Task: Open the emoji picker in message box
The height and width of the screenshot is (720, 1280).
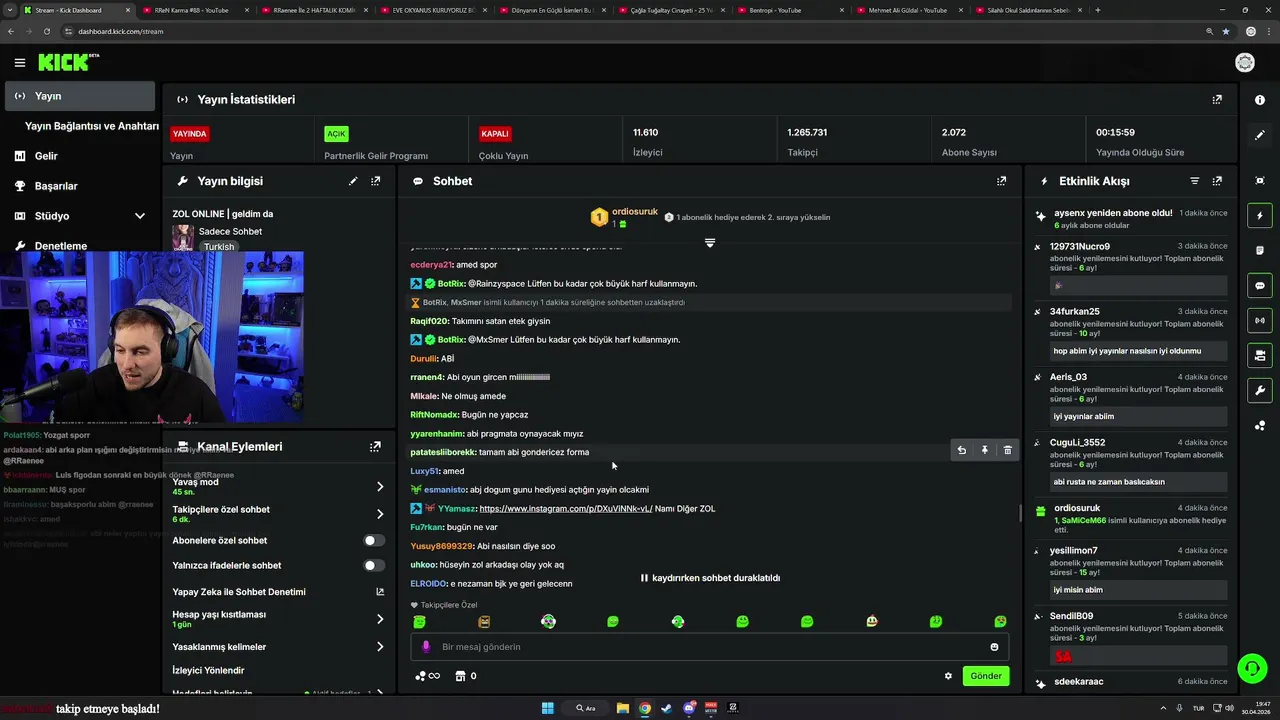Action: [x=994, y=647]
